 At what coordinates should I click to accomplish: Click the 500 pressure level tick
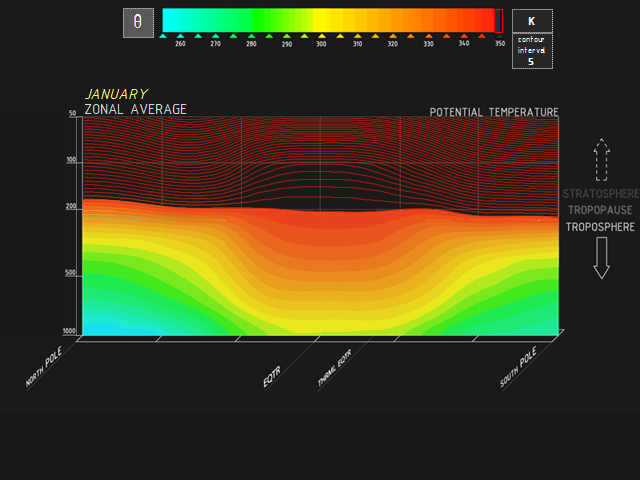pos(71,273)
